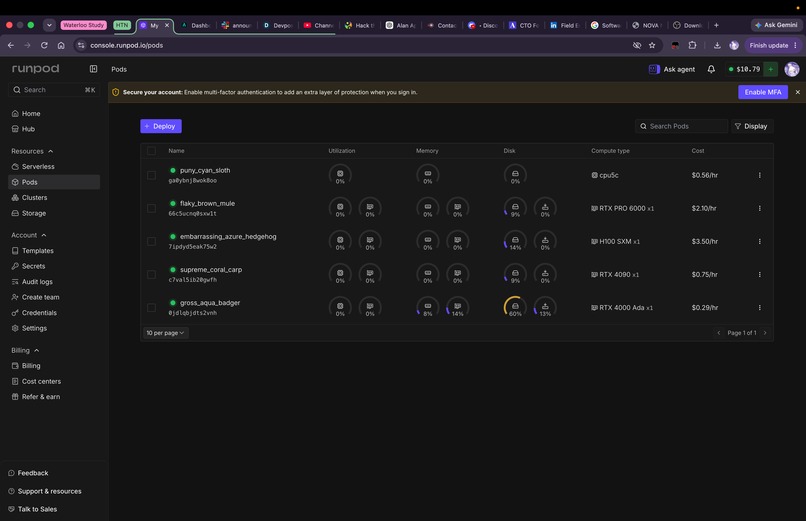806x521 pixels.
Task: Click the Finish update button
Action: click(773, 45)
